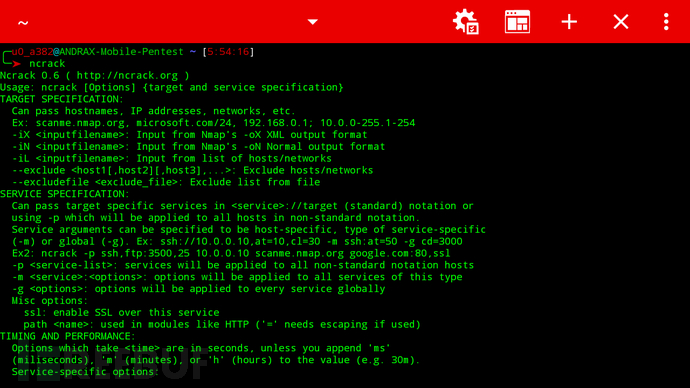Click the '-g <options>' option line
The height and width of the screenshot is (388, 690).
point(198,289)
